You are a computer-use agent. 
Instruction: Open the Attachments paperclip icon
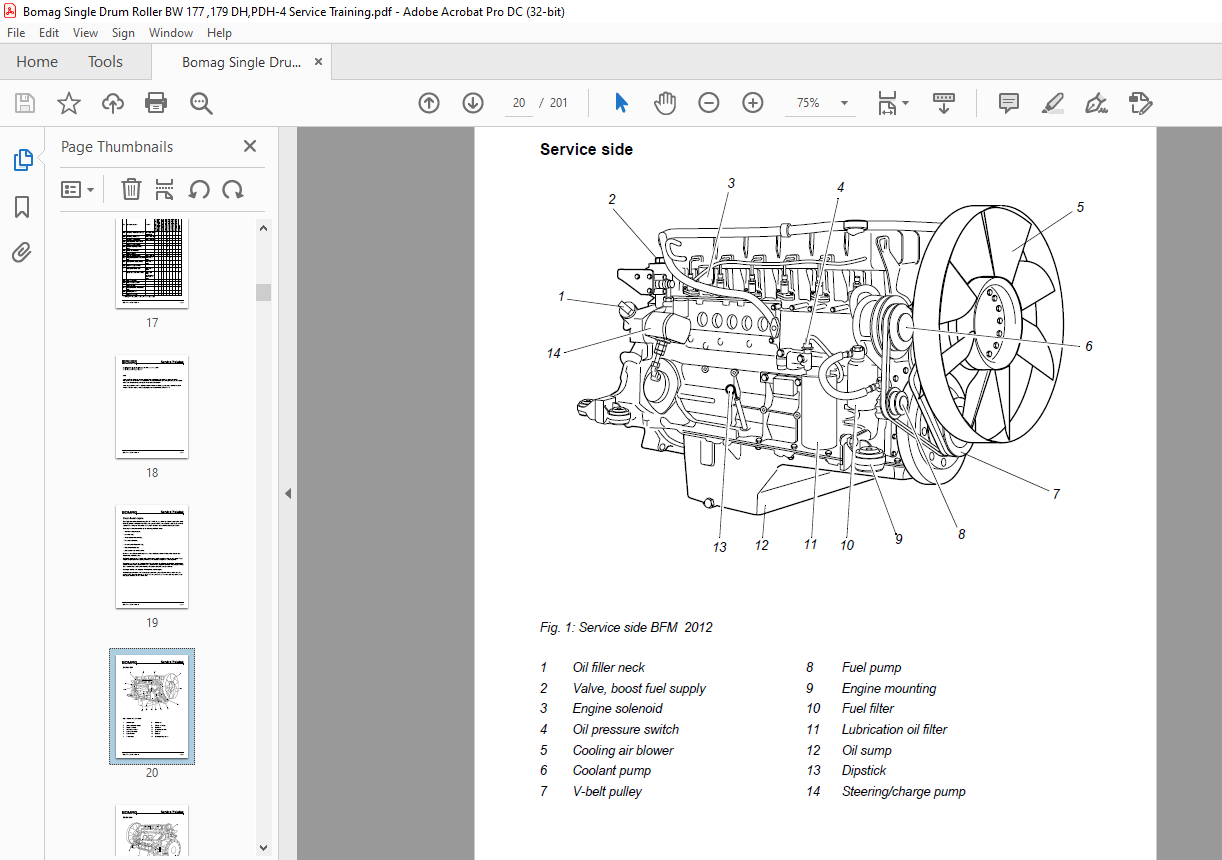pyautogui.click(x=22, y=253)
